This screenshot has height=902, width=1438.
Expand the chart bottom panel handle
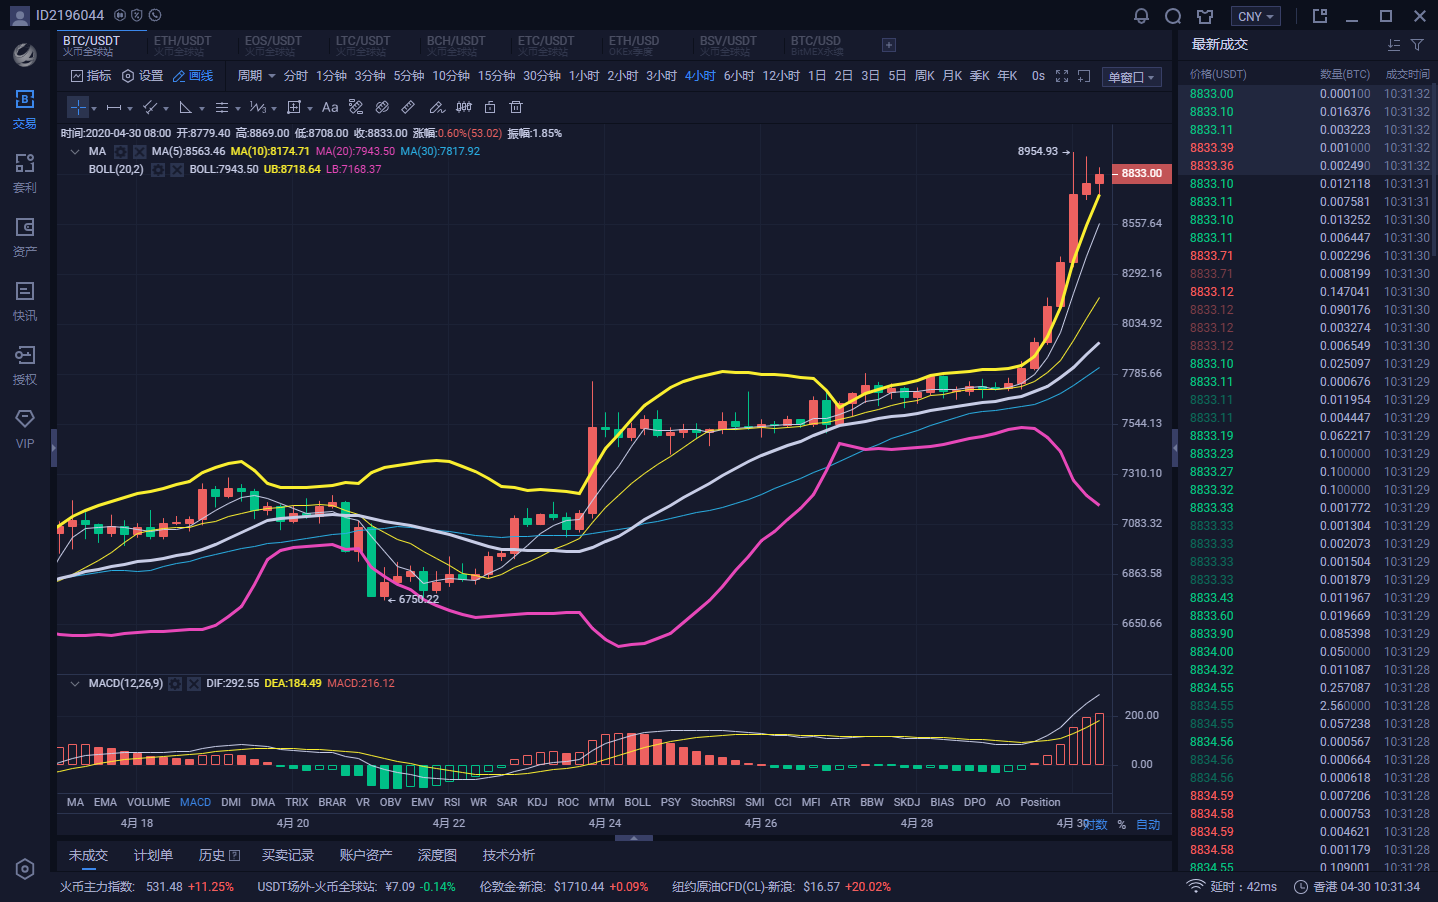(633, 838)
